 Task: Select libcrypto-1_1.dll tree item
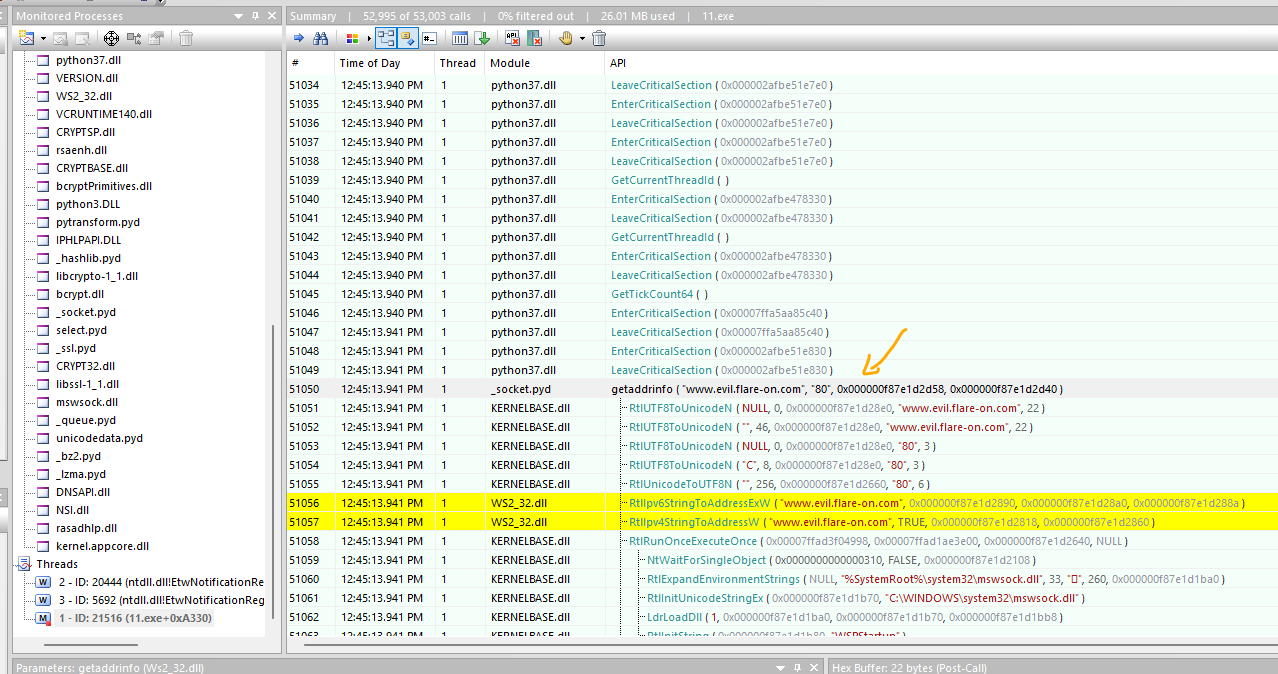97,276
